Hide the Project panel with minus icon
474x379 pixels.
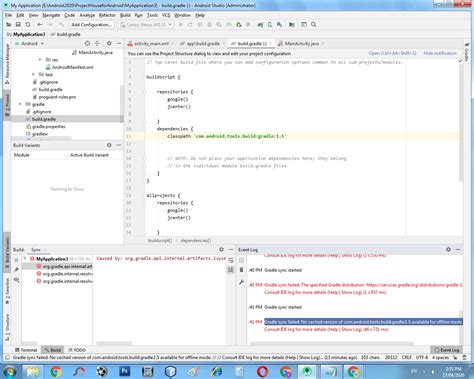[119, 43]
